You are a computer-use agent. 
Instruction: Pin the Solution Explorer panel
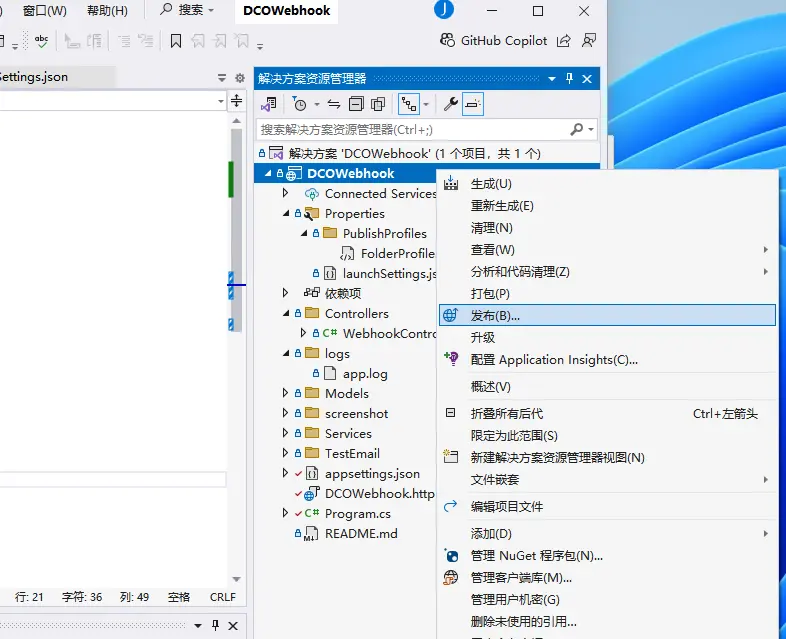point(569,78)
